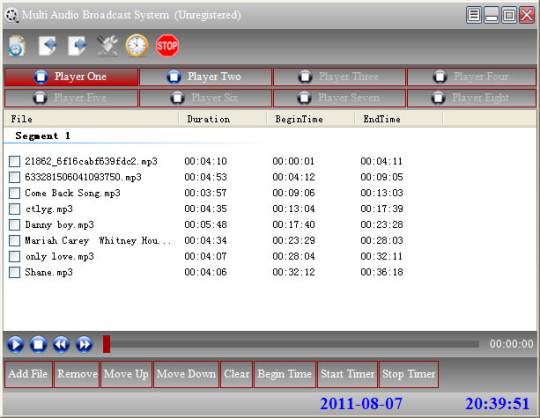Click the EndTime column header
The image size is (540, 418).
pos(399,119)
